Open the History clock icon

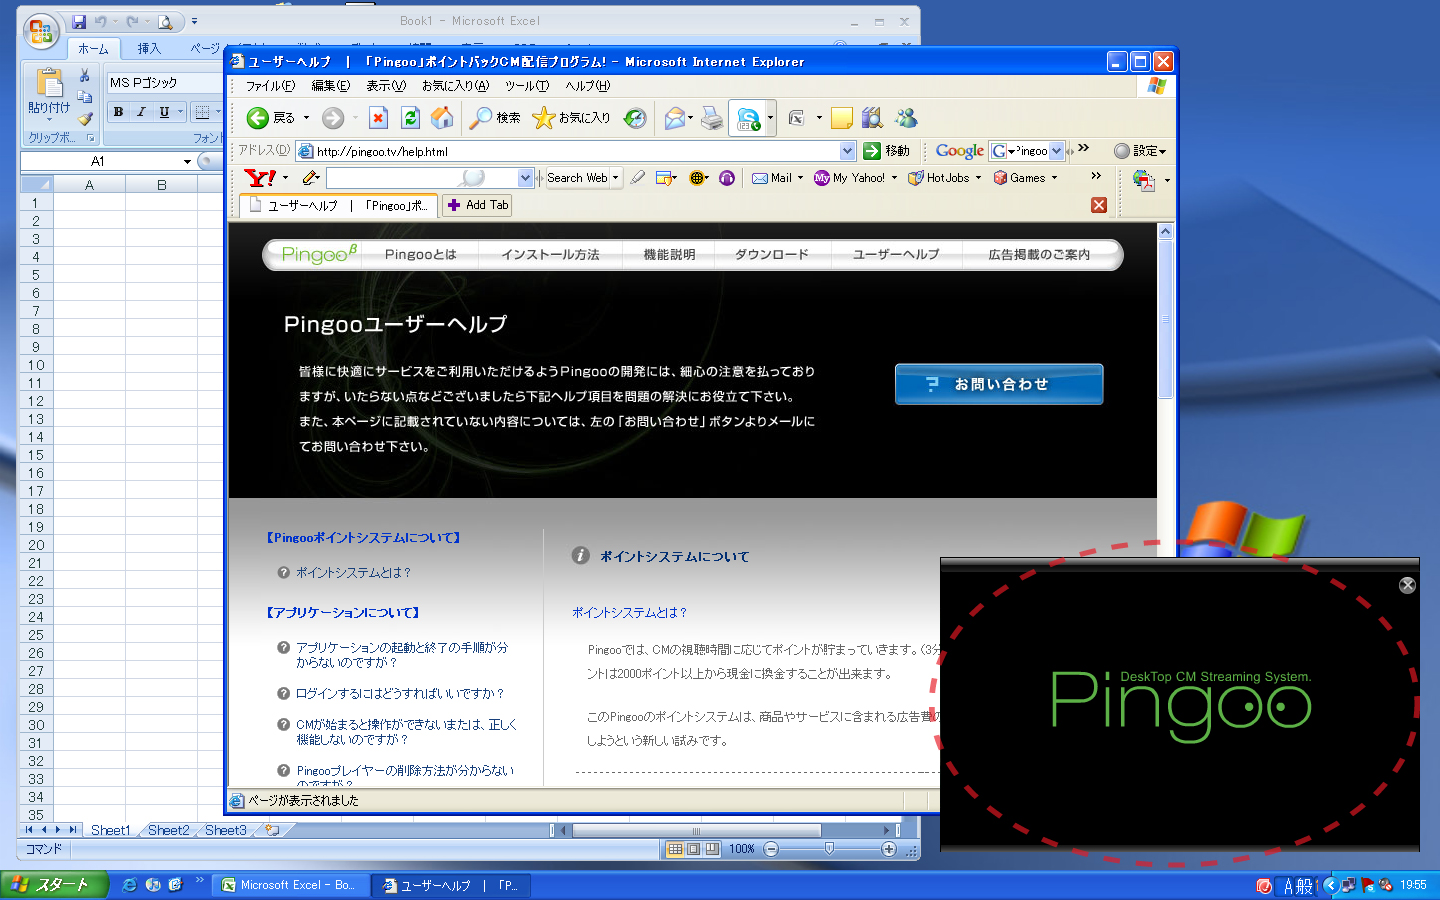(x=635, y=118)
